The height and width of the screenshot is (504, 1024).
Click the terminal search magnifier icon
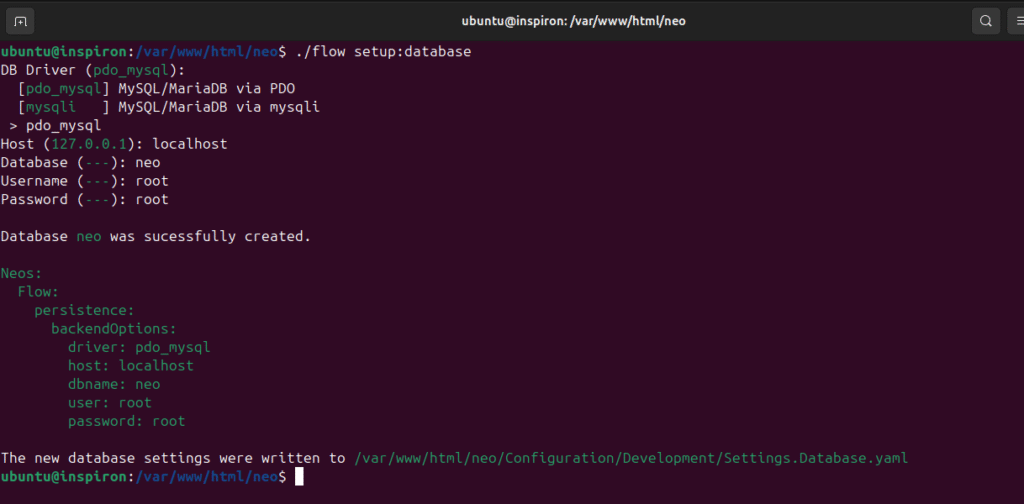[x=986, y=20]
